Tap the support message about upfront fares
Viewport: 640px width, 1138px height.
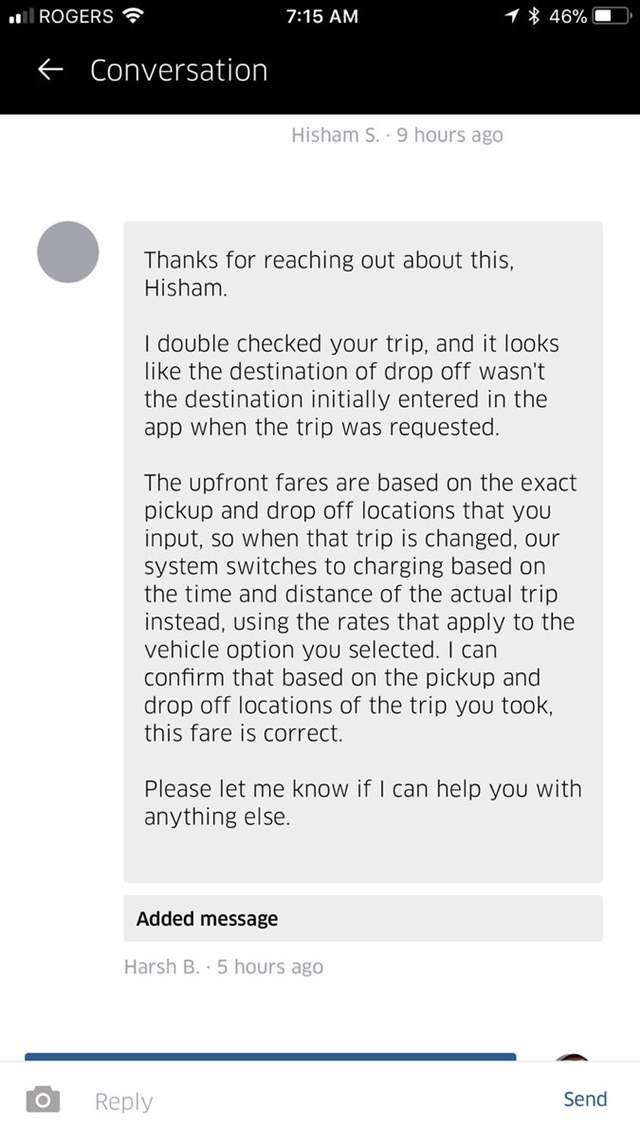tap(363, 552)
